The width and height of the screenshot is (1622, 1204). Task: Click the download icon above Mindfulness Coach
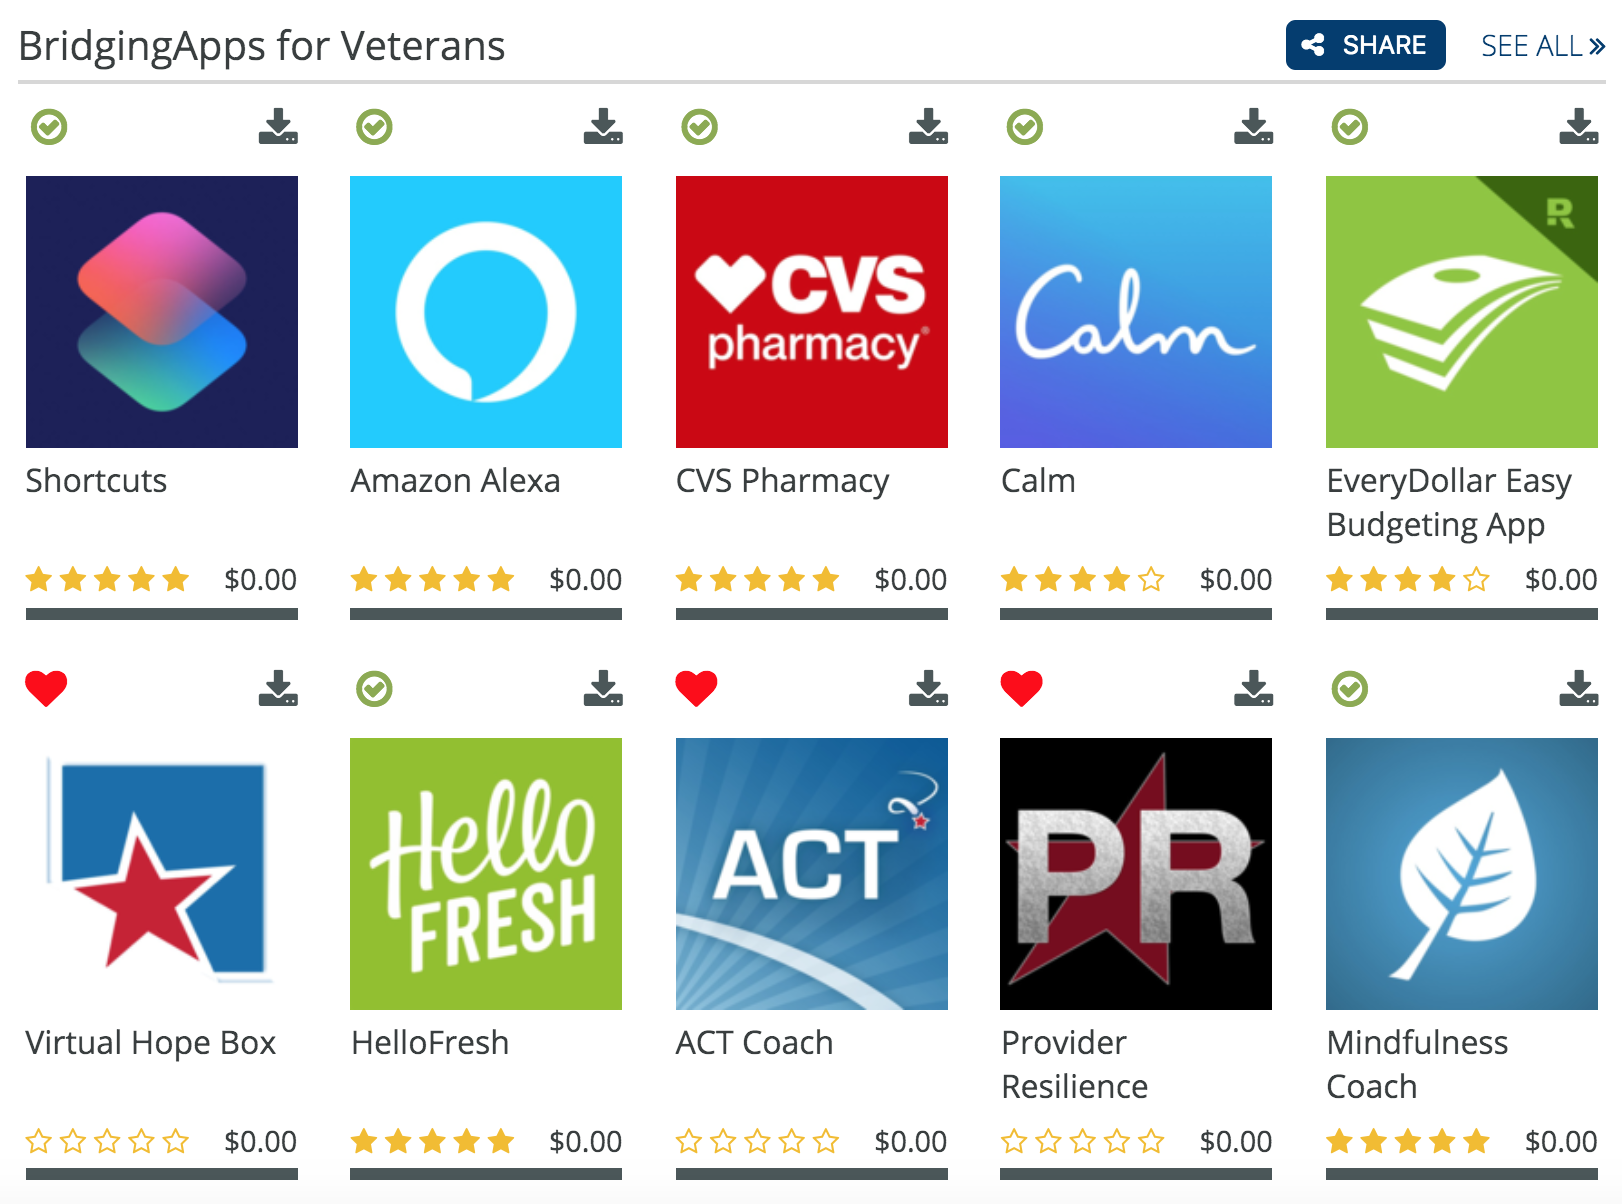(x=1578, y=689)
